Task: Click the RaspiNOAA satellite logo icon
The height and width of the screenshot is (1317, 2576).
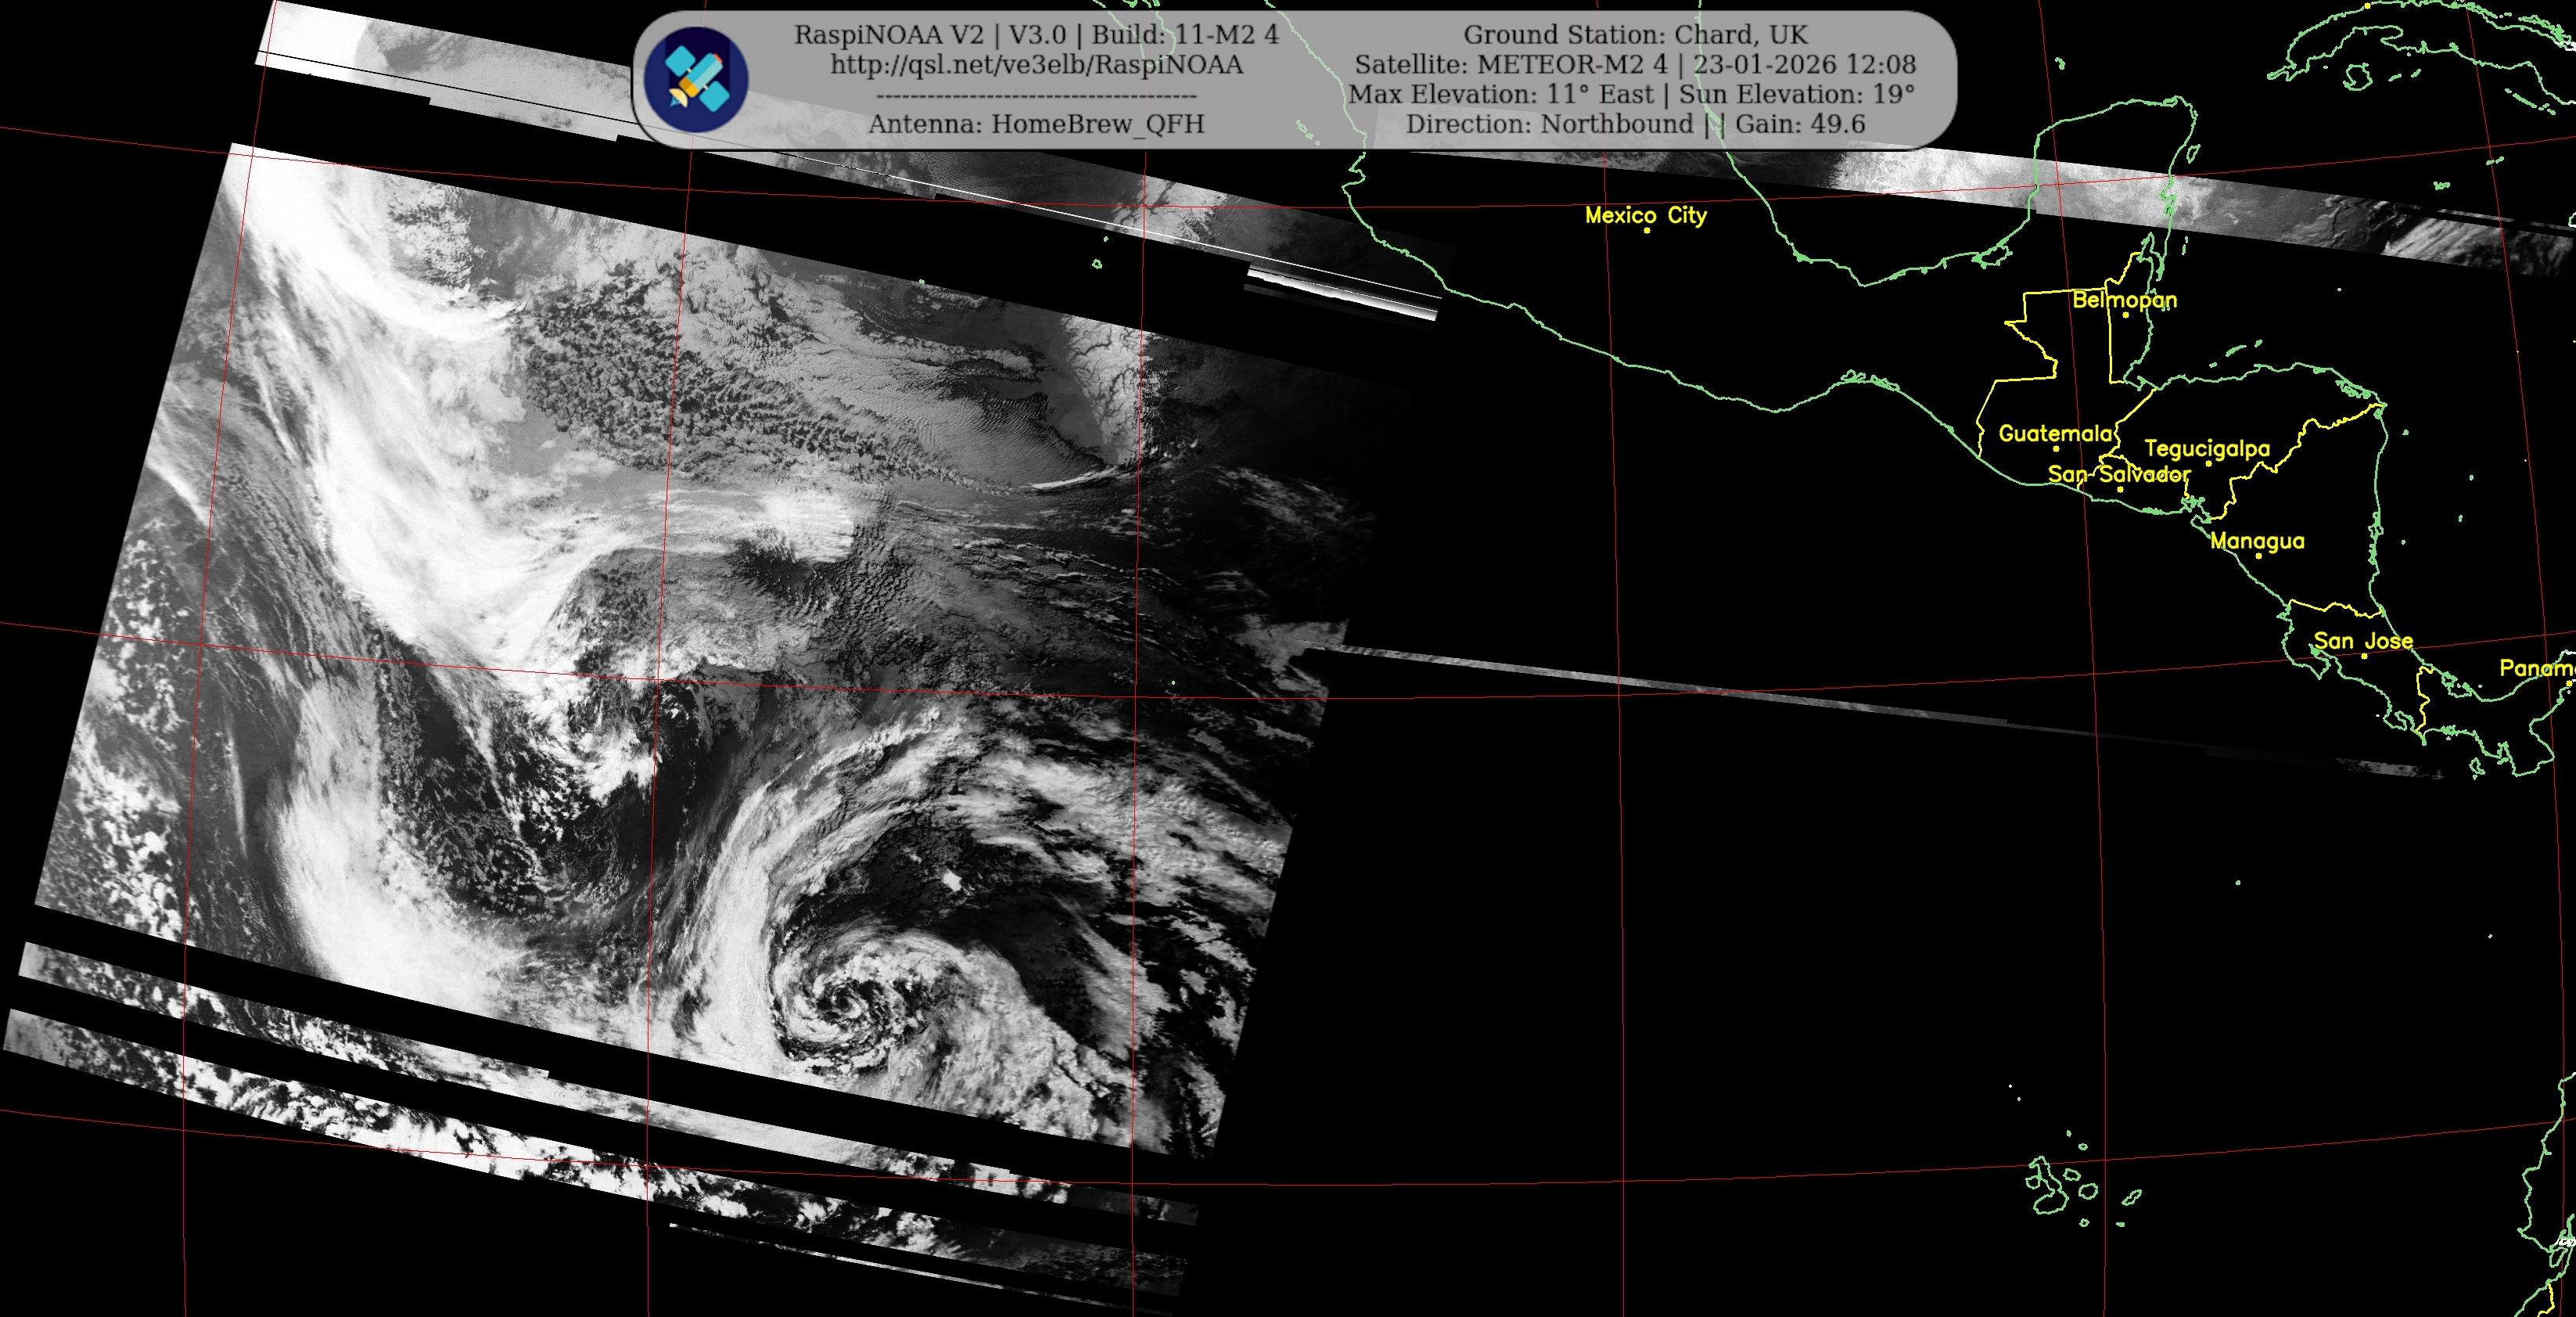Action: tap(695, 80)
